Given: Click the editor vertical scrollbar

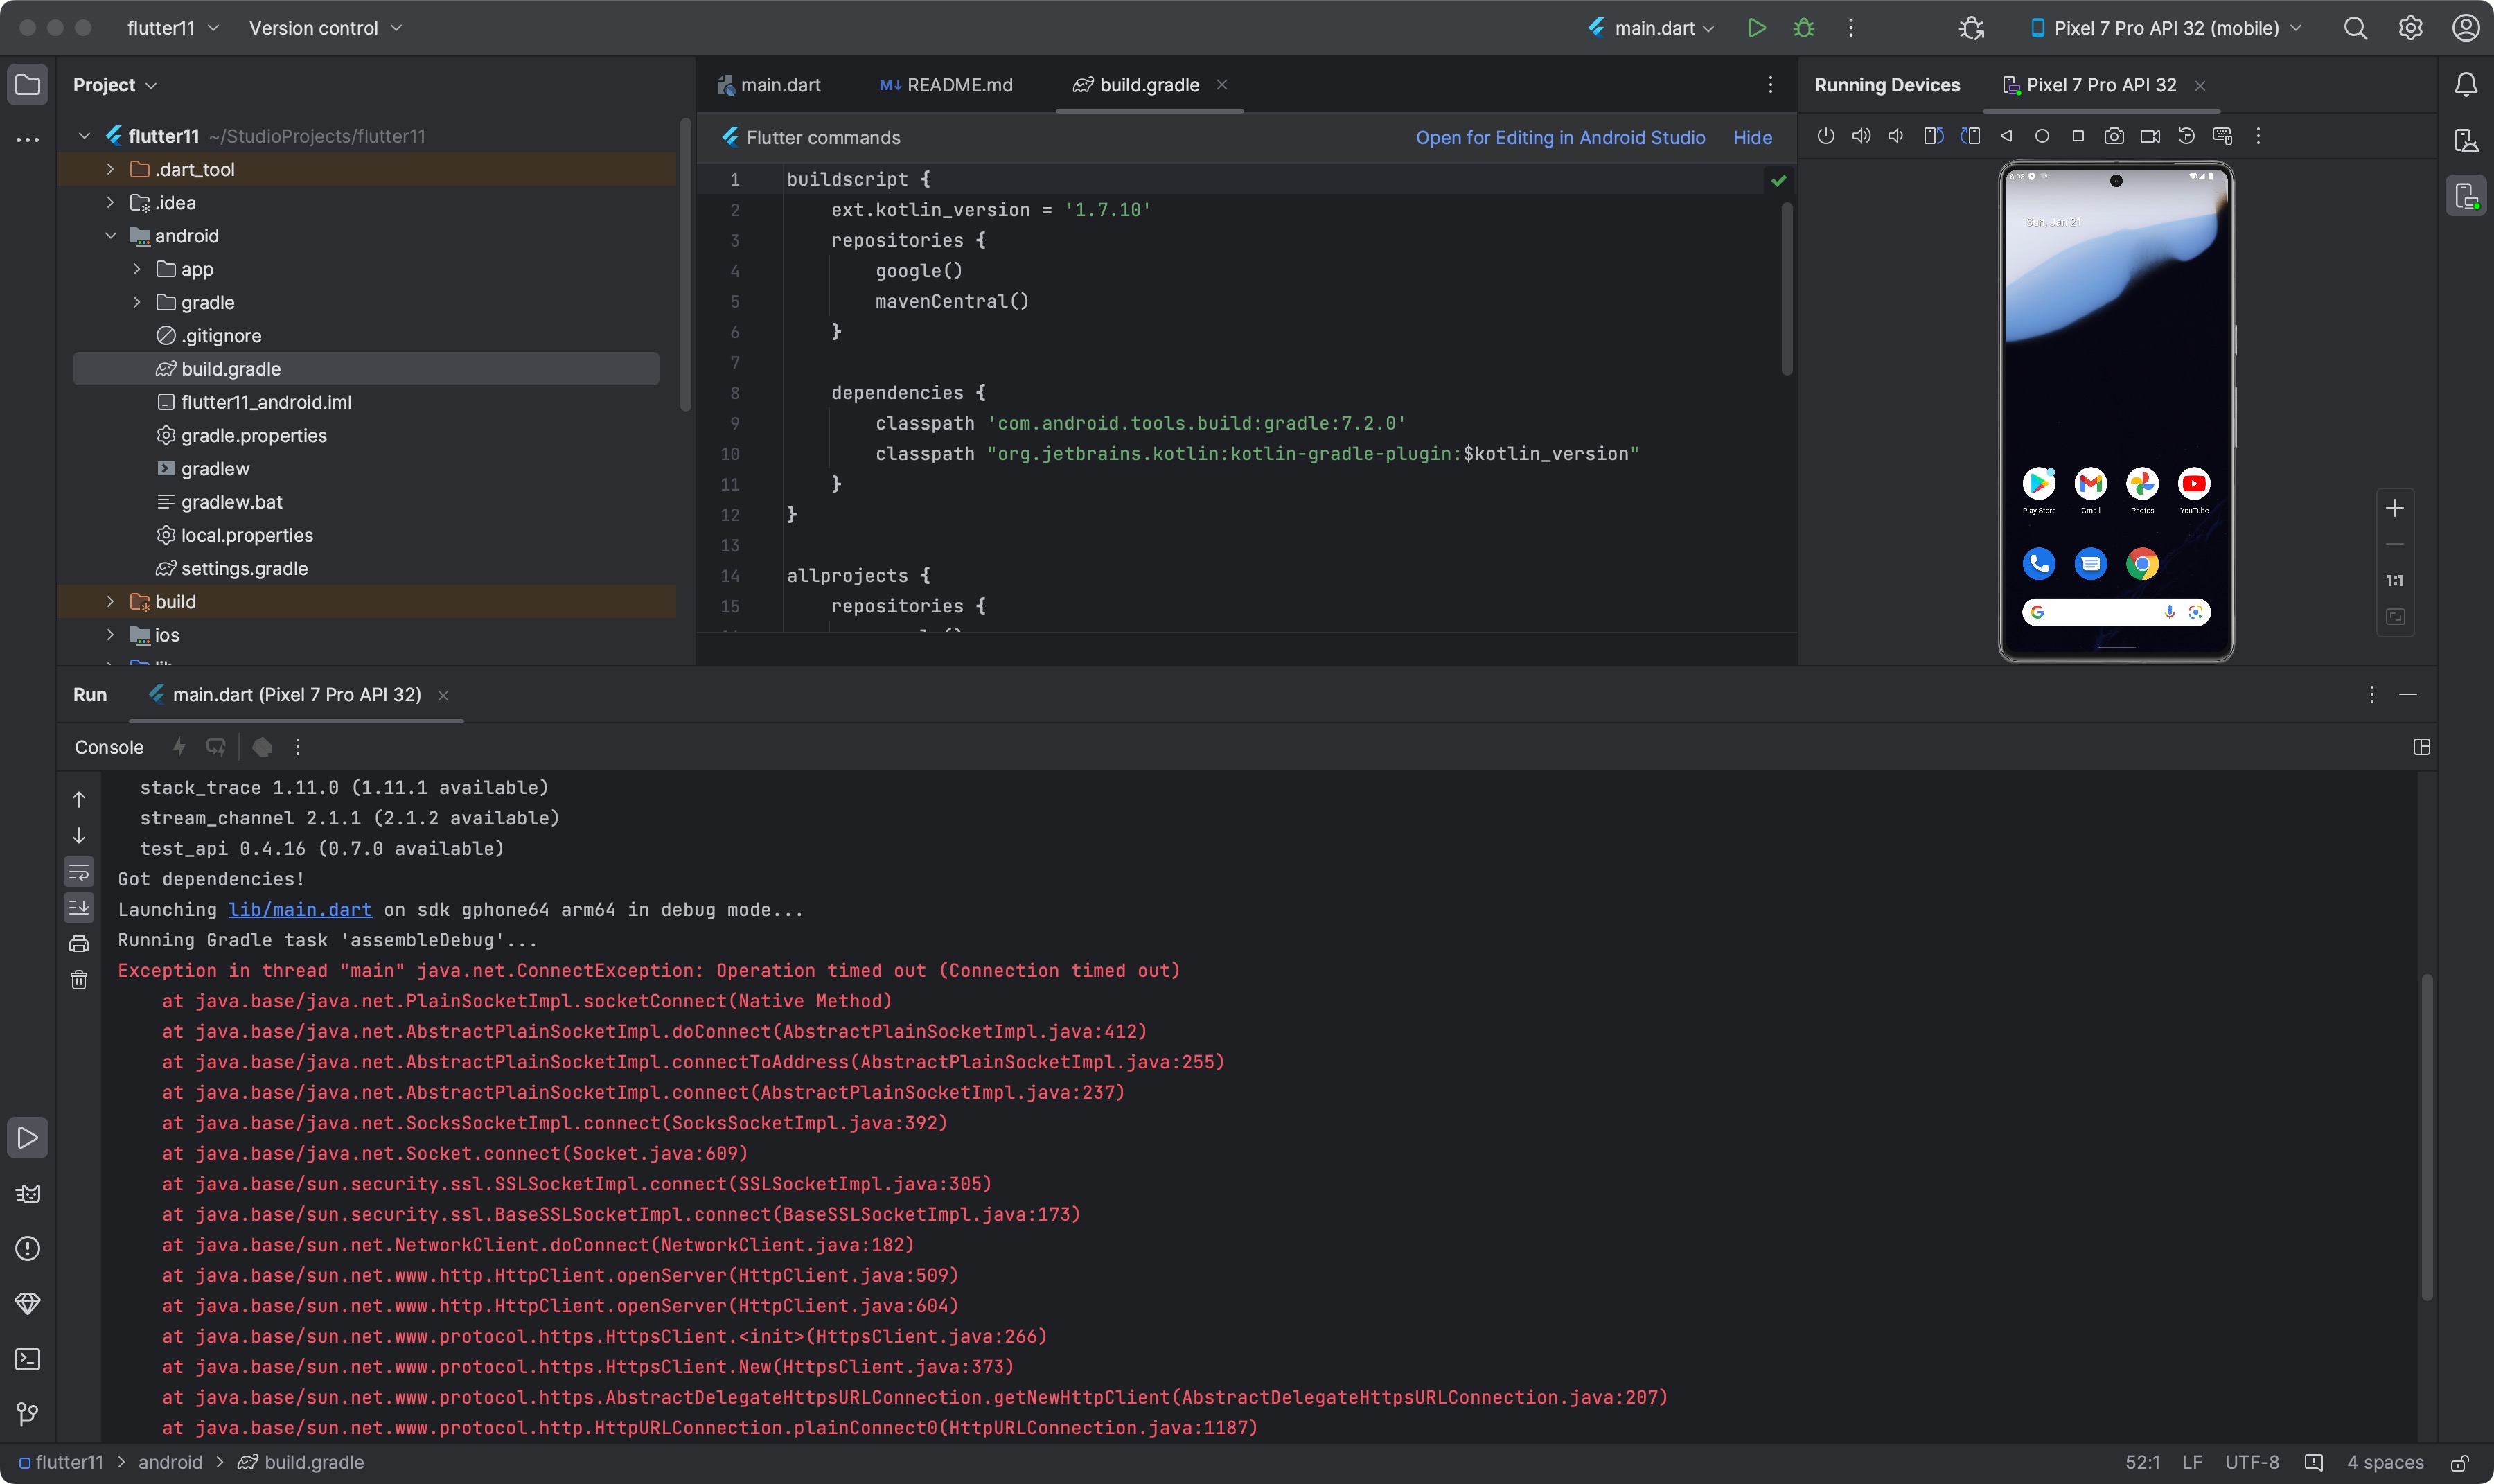Looking at the screenshot, I should pyautogui.click(x=1787, y=290).
